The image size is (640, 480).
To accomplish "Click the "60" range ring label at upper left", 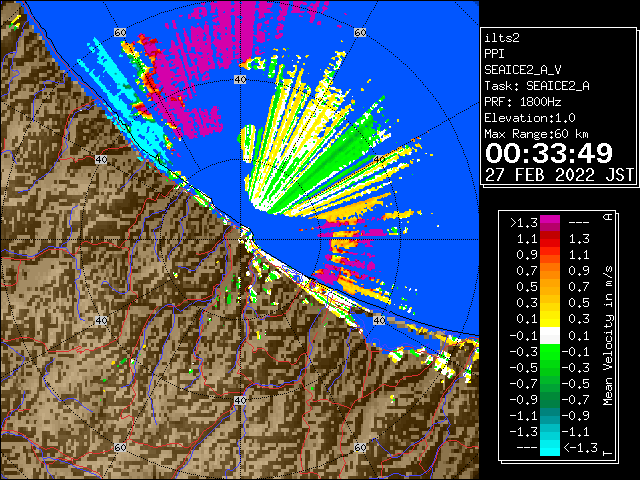I will pyautogui.click(x=120, y=33).
